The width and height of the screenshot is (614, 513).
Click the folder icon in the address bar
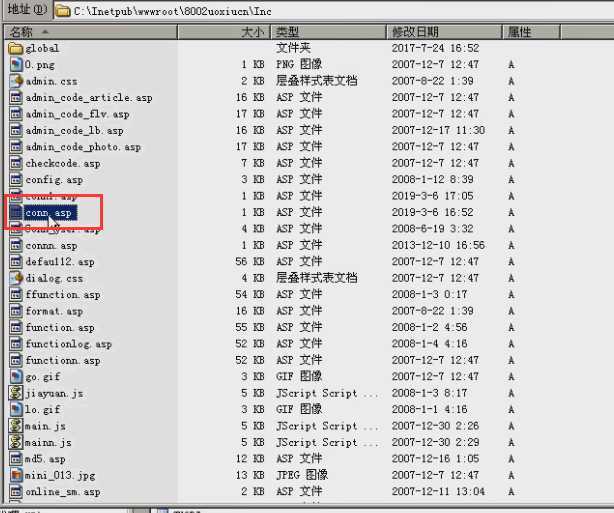[63, 11]
